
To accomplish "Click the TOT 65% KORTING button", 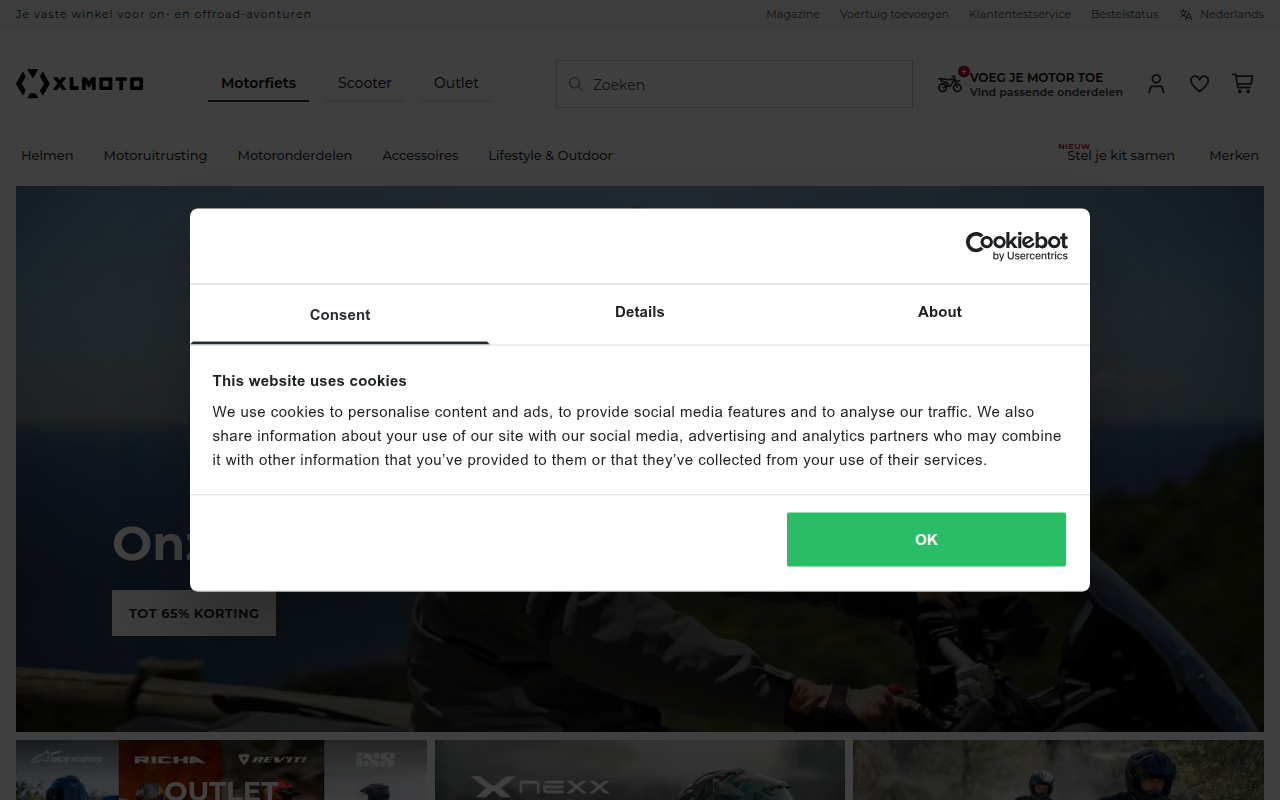I will 194,613.
